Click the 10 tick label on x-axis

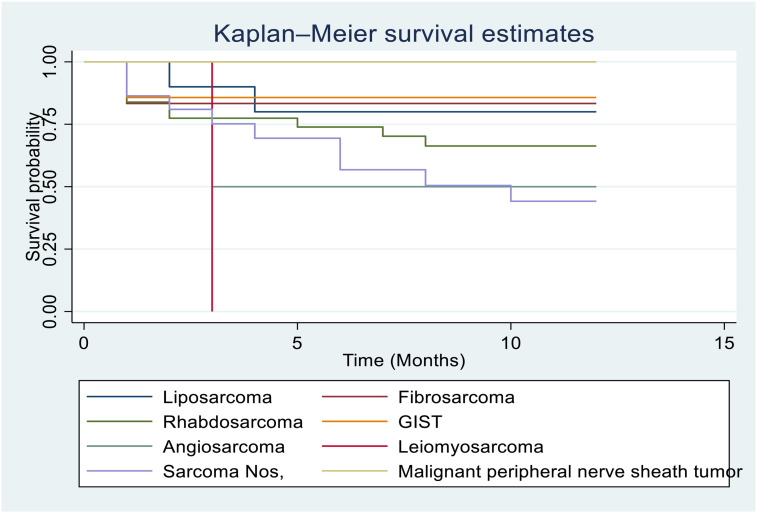pyautogui.click(x=510, y=342)
